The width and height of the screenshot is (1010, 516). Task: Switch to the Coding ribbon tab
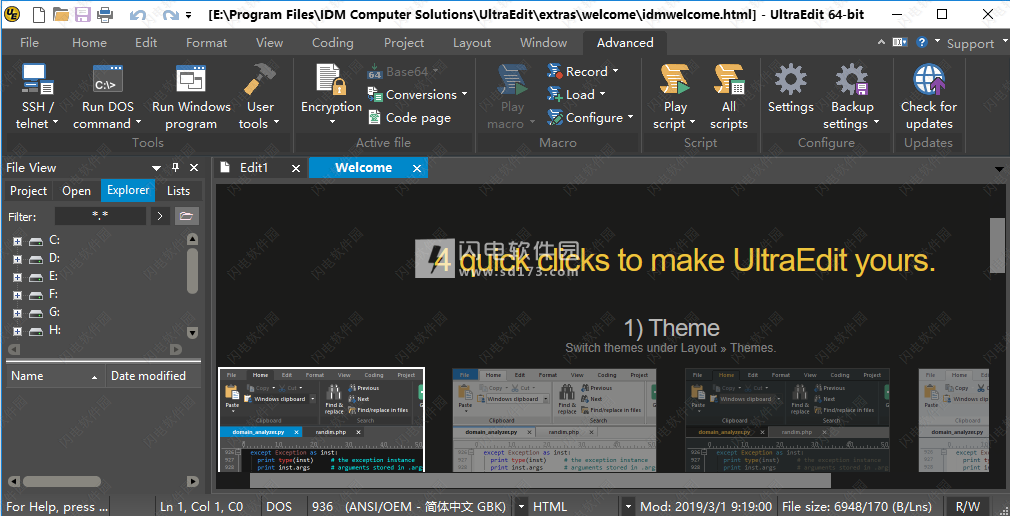332,43
